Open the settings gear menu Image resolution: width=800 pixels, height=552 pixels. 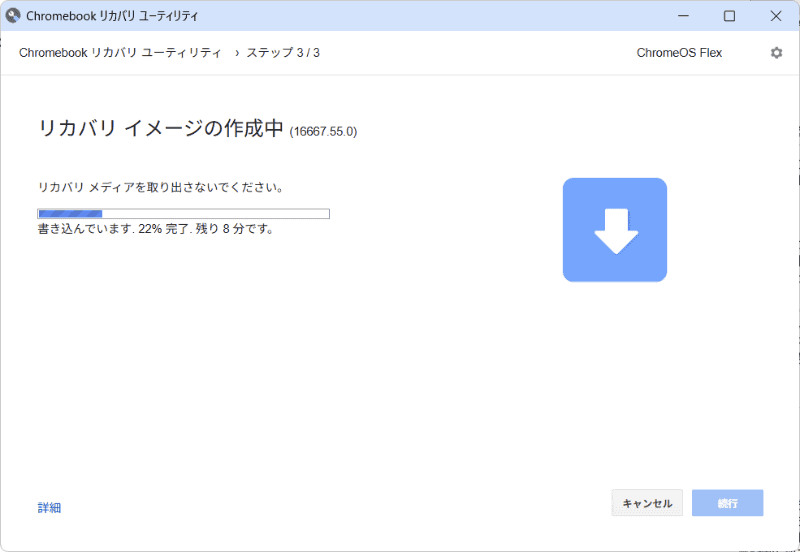[776, 53]
